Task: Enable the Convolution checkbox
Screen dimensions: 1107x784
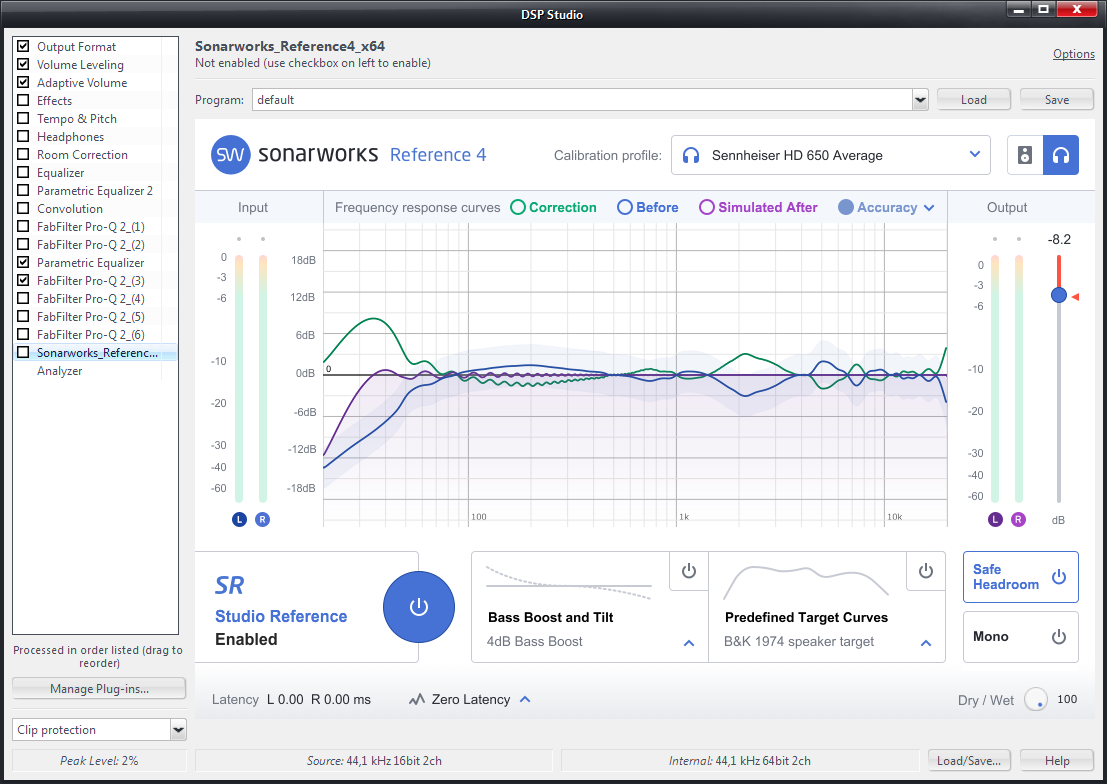Action: pyautogui.click(x=23, y=208)
